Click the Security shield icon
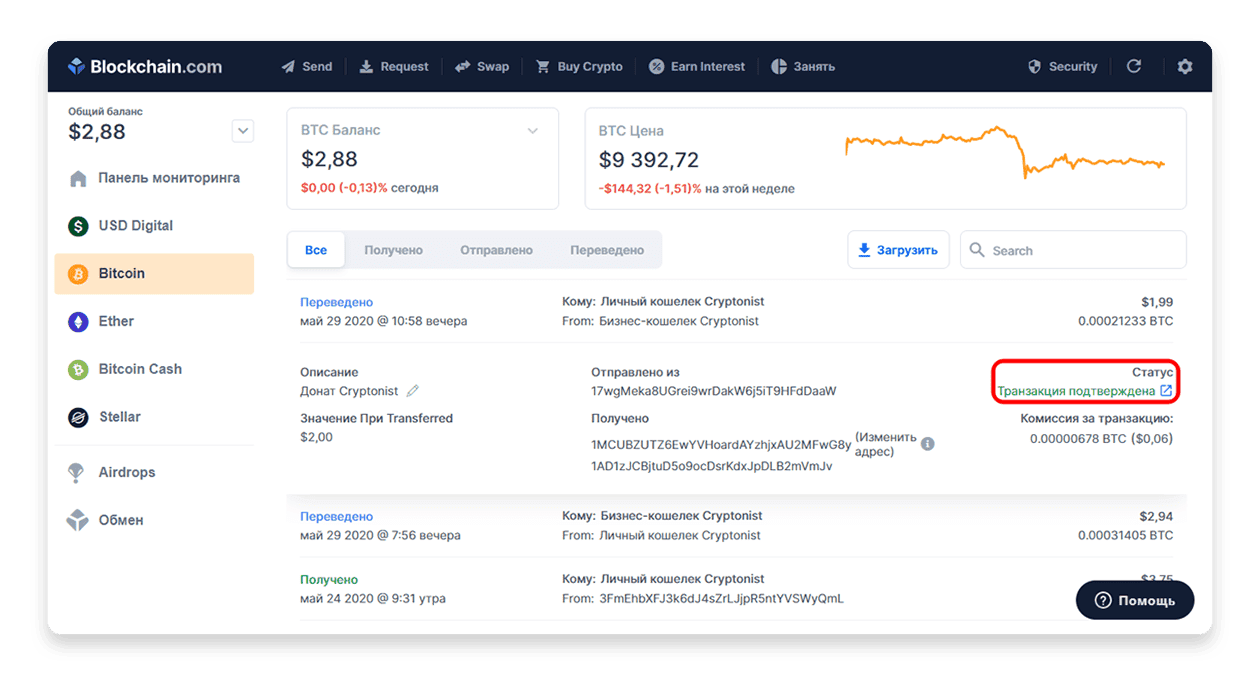The height and width of the screenshot is (675, 1260). coord(1035,67)
